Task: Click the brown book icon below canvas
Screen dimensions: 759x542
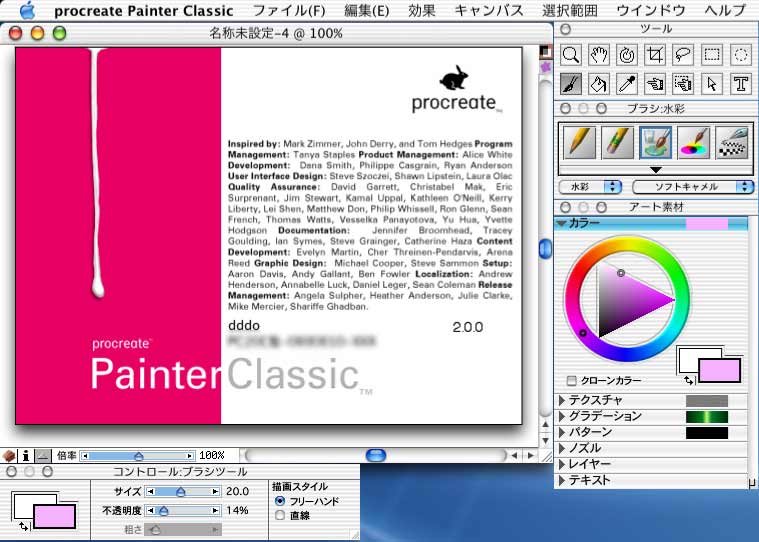Action: (x=9, y=455)
